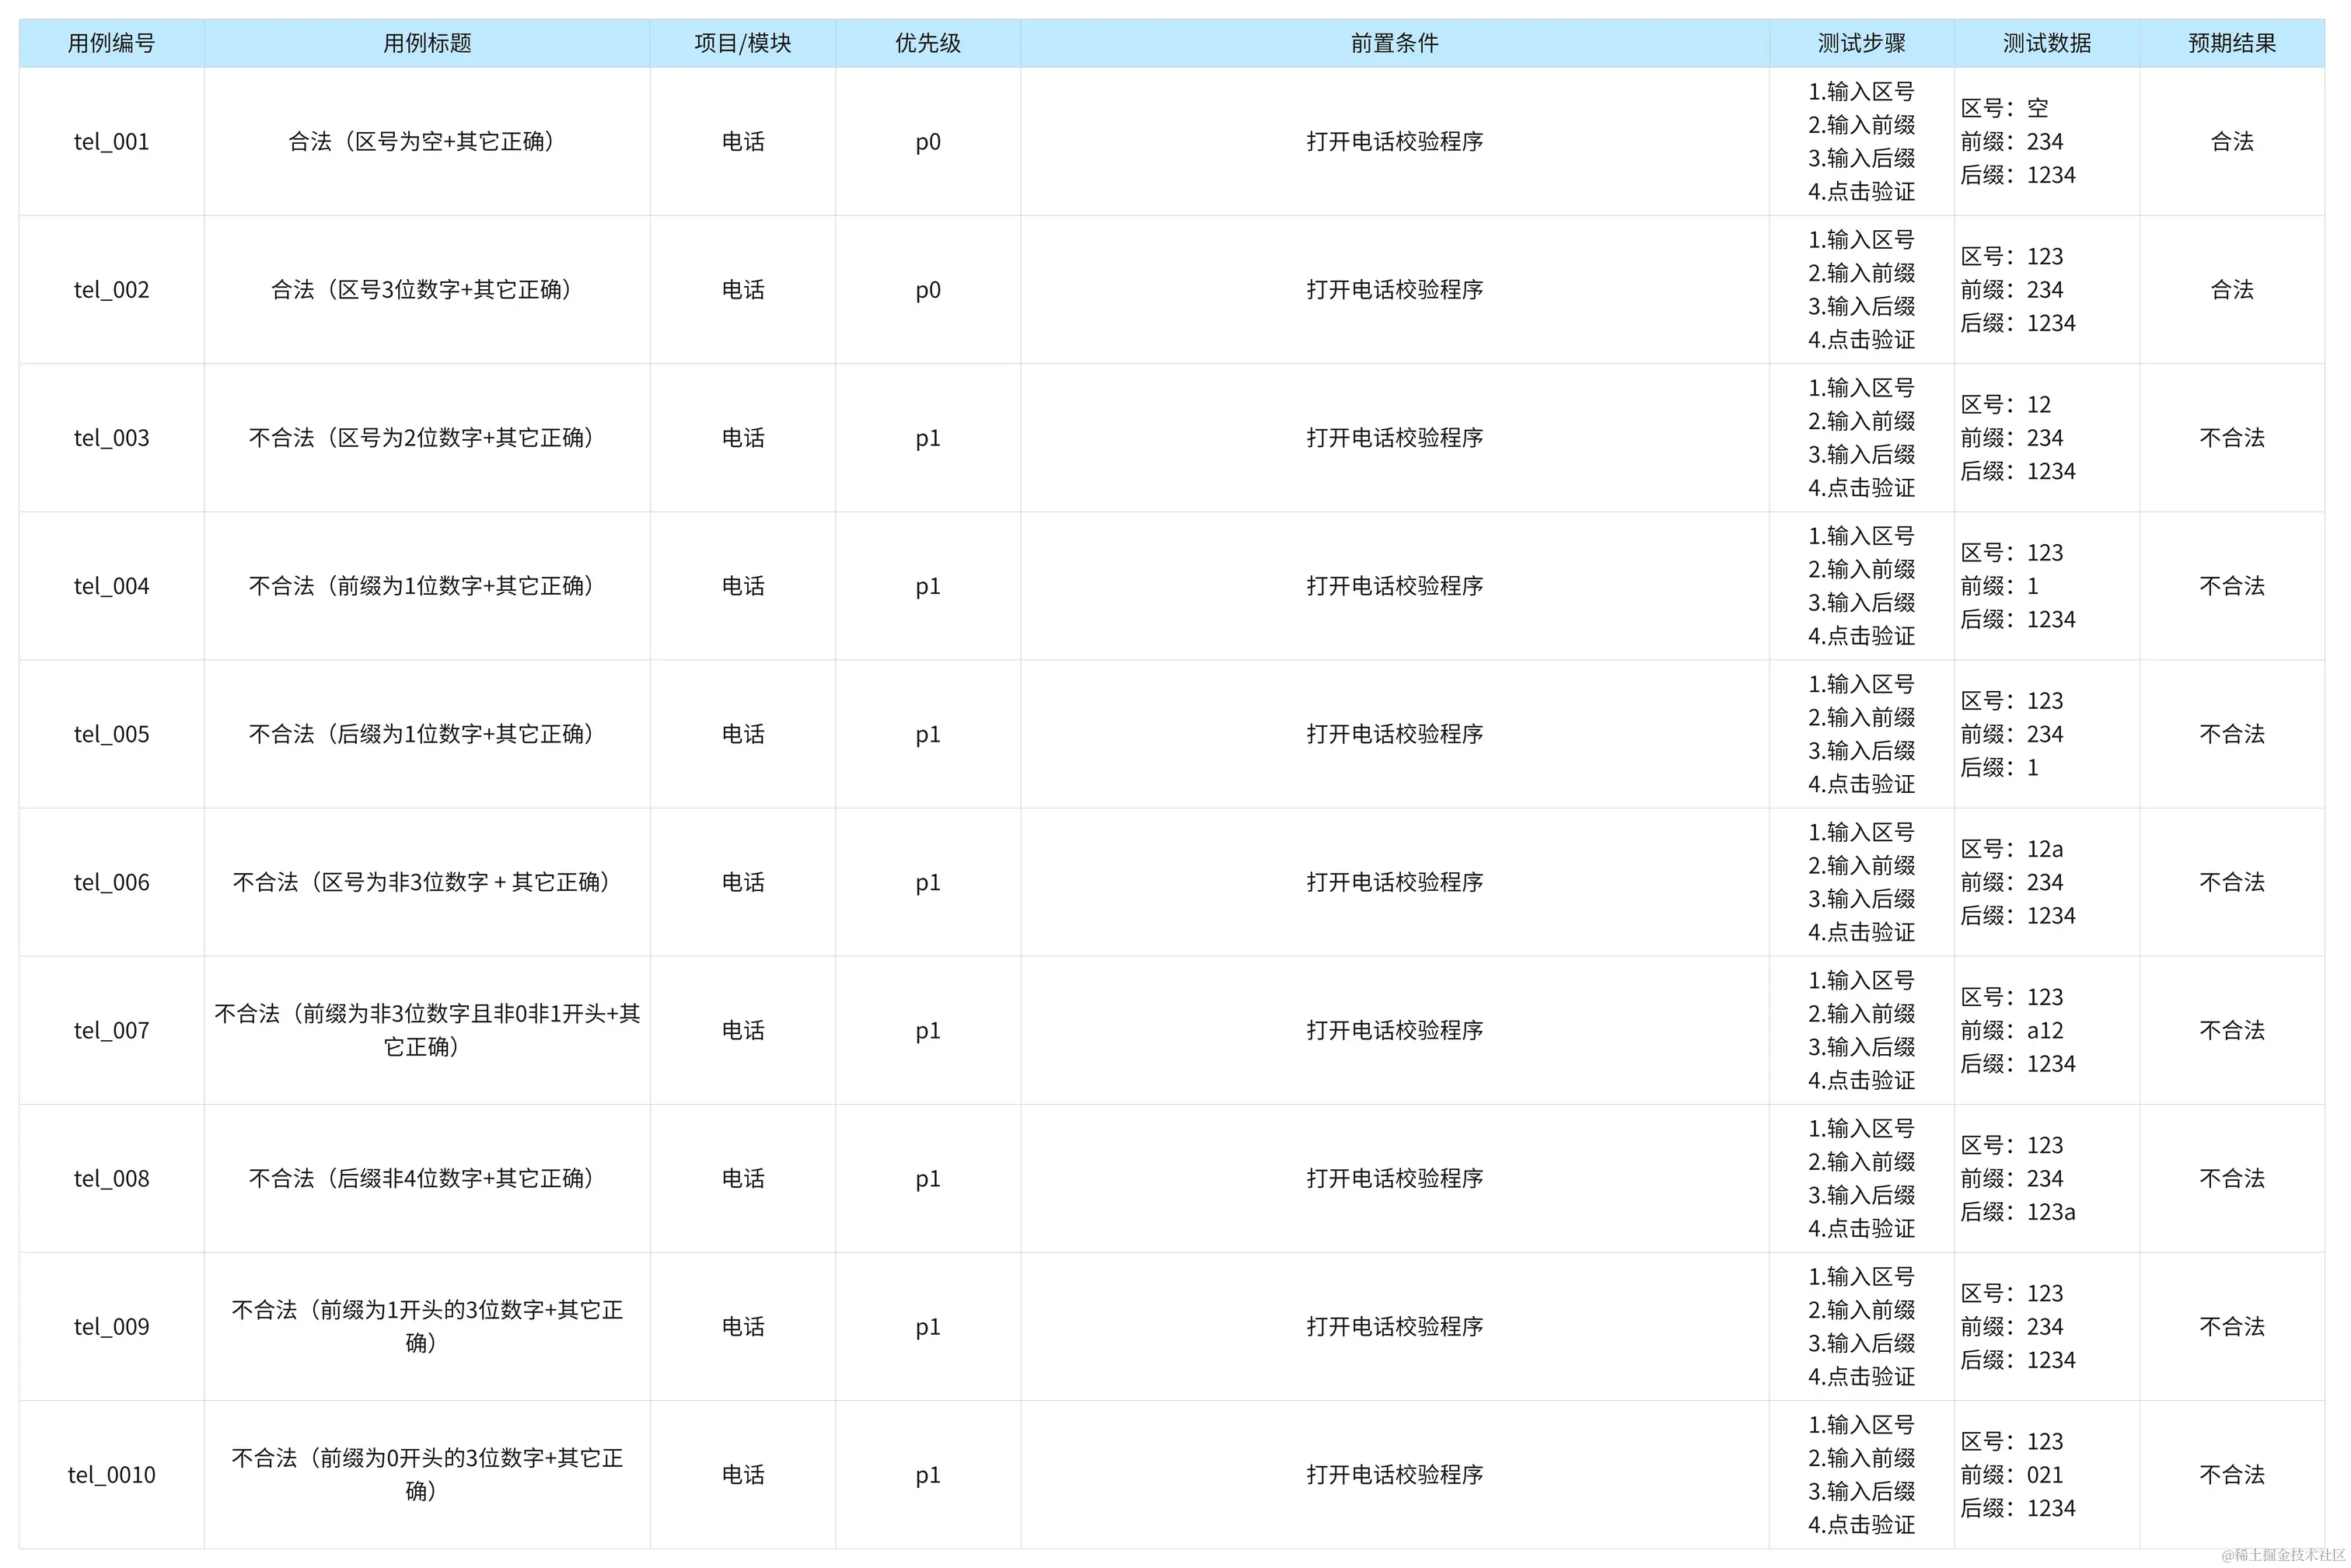Click the 用例标题 column header
2351x1568 pixels.
[x=427, y=43]
